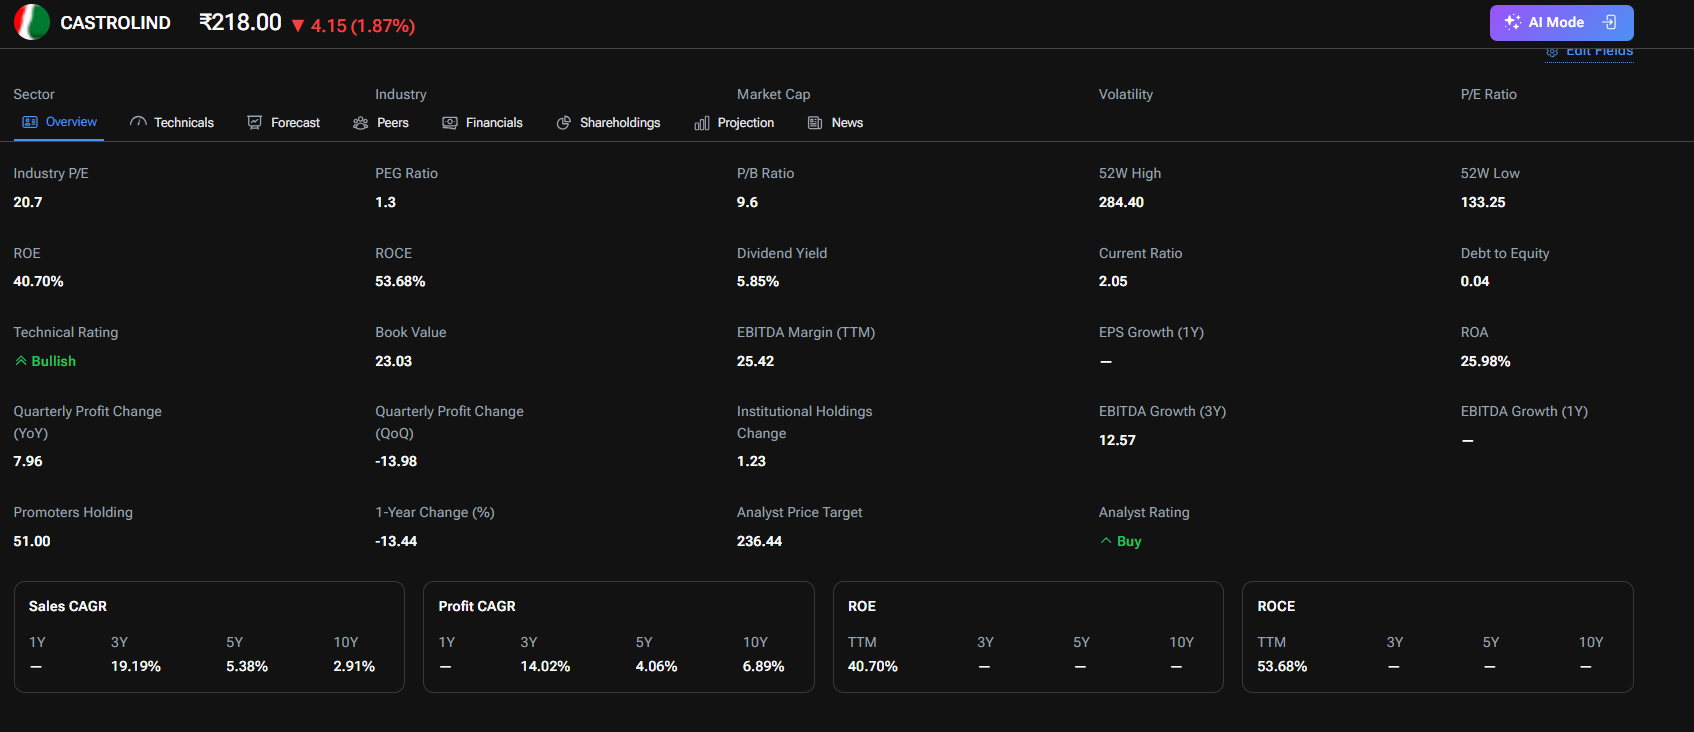Click the Debt to Equity value 0.04
This screenshot has height=732, width=1694.
point(1475,281)
